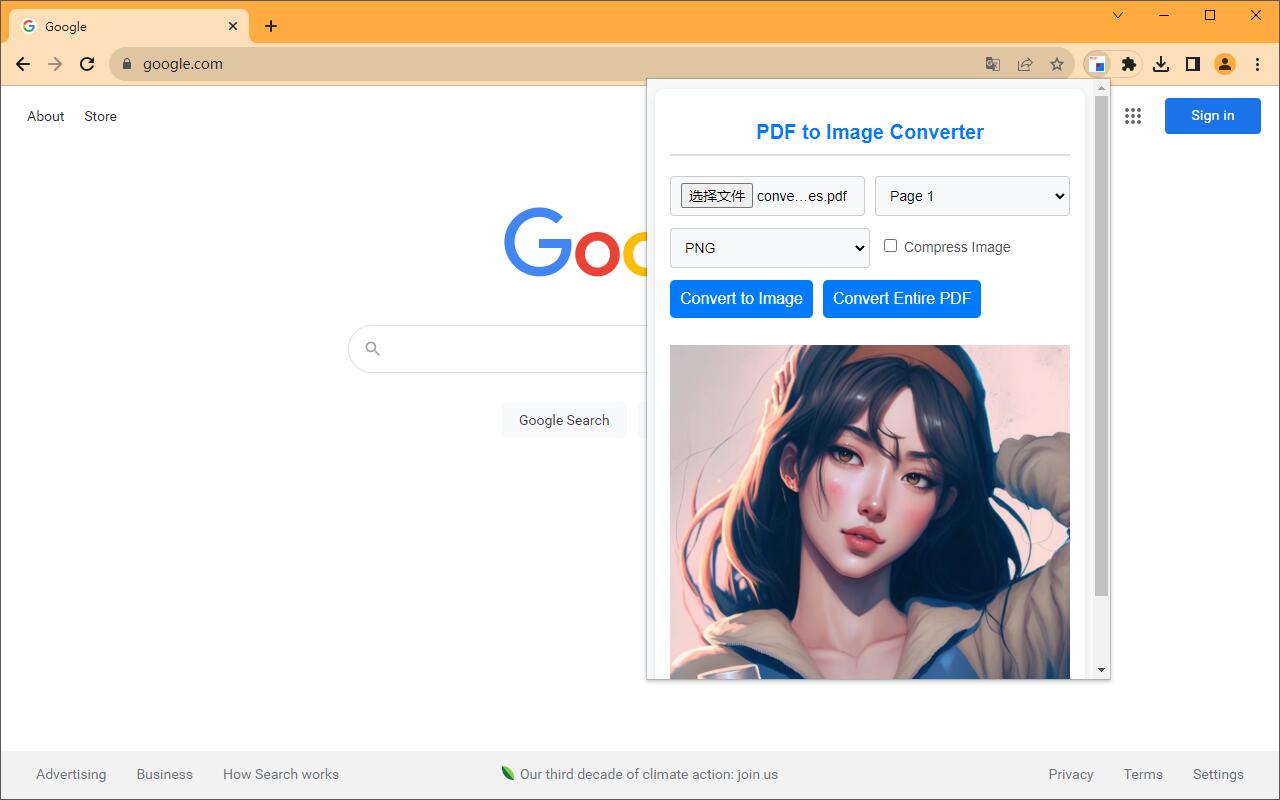Click the Convert Entire PDF button
This screenshot has width=1280, height=800.
coord(901,298)
